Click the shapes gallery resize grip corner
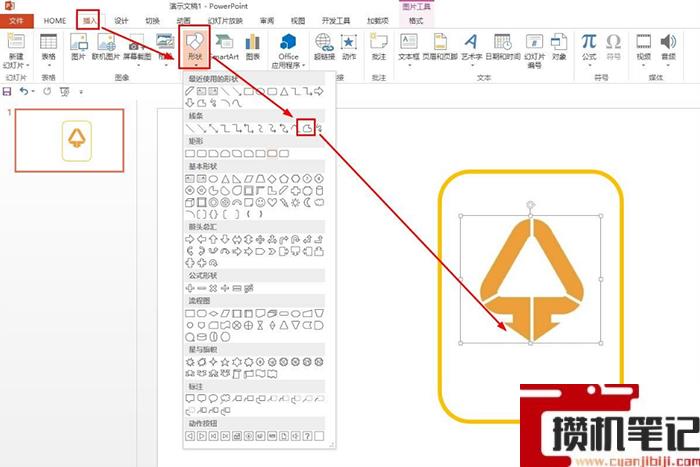 332,445
